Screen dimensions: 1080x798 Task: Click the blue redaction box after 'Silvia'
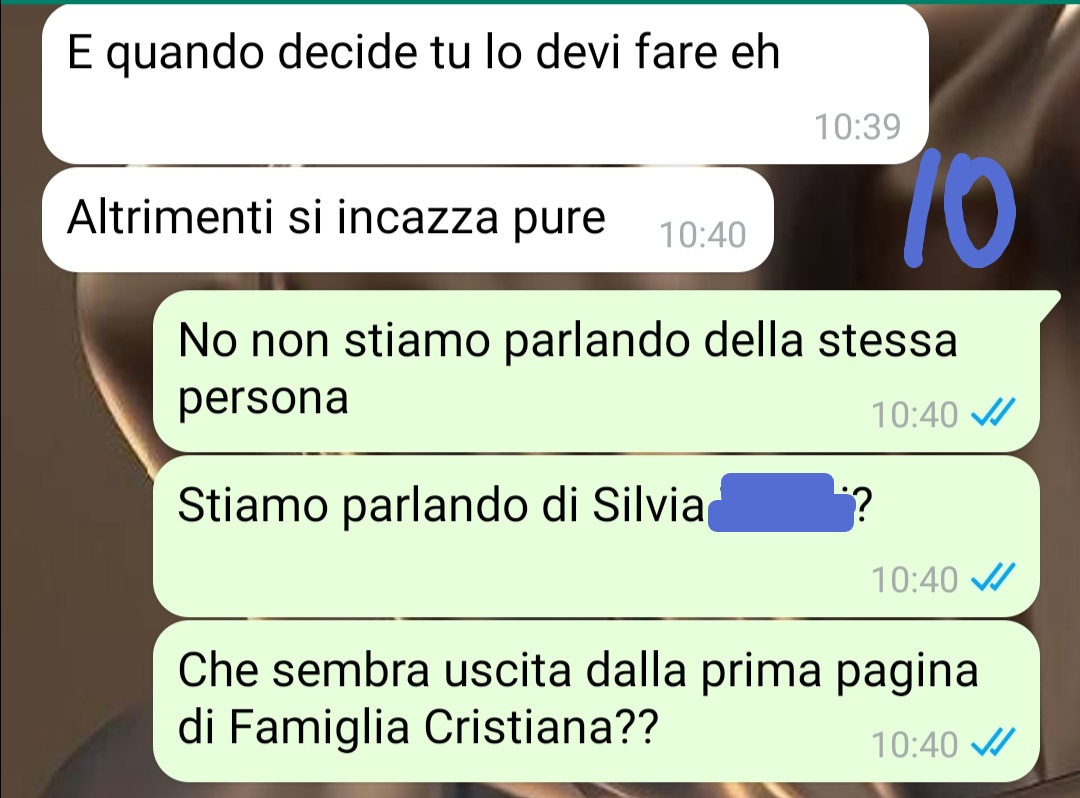[x=780, y=503]
